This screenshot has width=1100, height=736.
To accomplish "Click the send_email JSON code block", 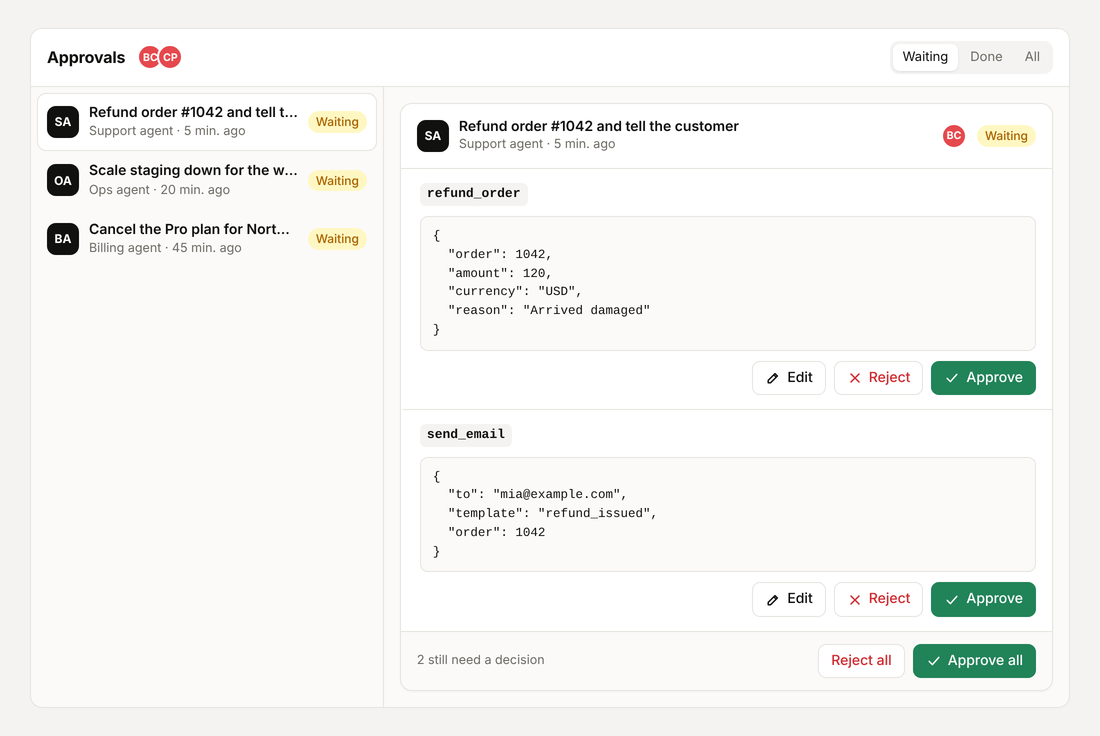I will (727, 514).
